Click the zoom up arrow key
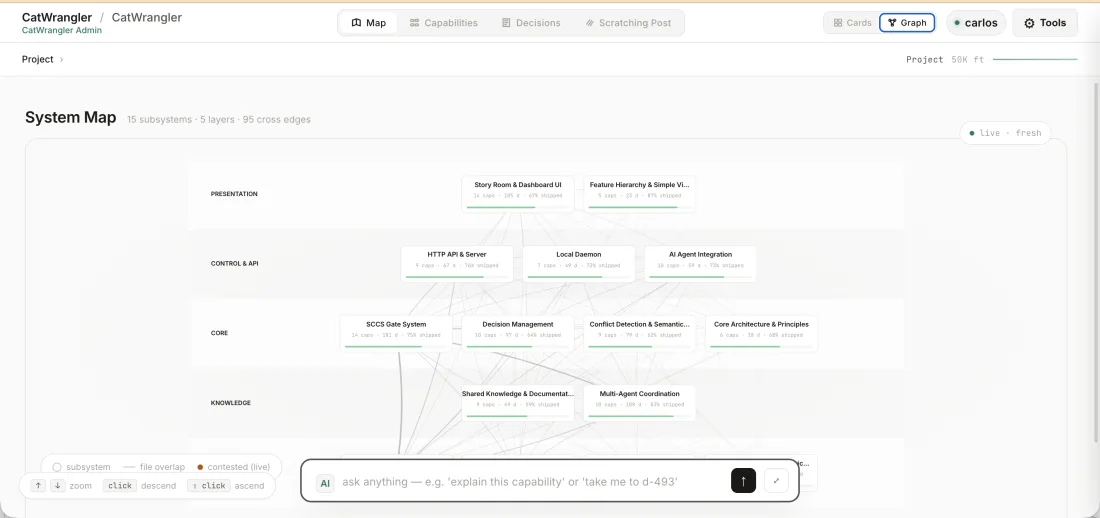 pyautogui.click(x=39, y=486)
